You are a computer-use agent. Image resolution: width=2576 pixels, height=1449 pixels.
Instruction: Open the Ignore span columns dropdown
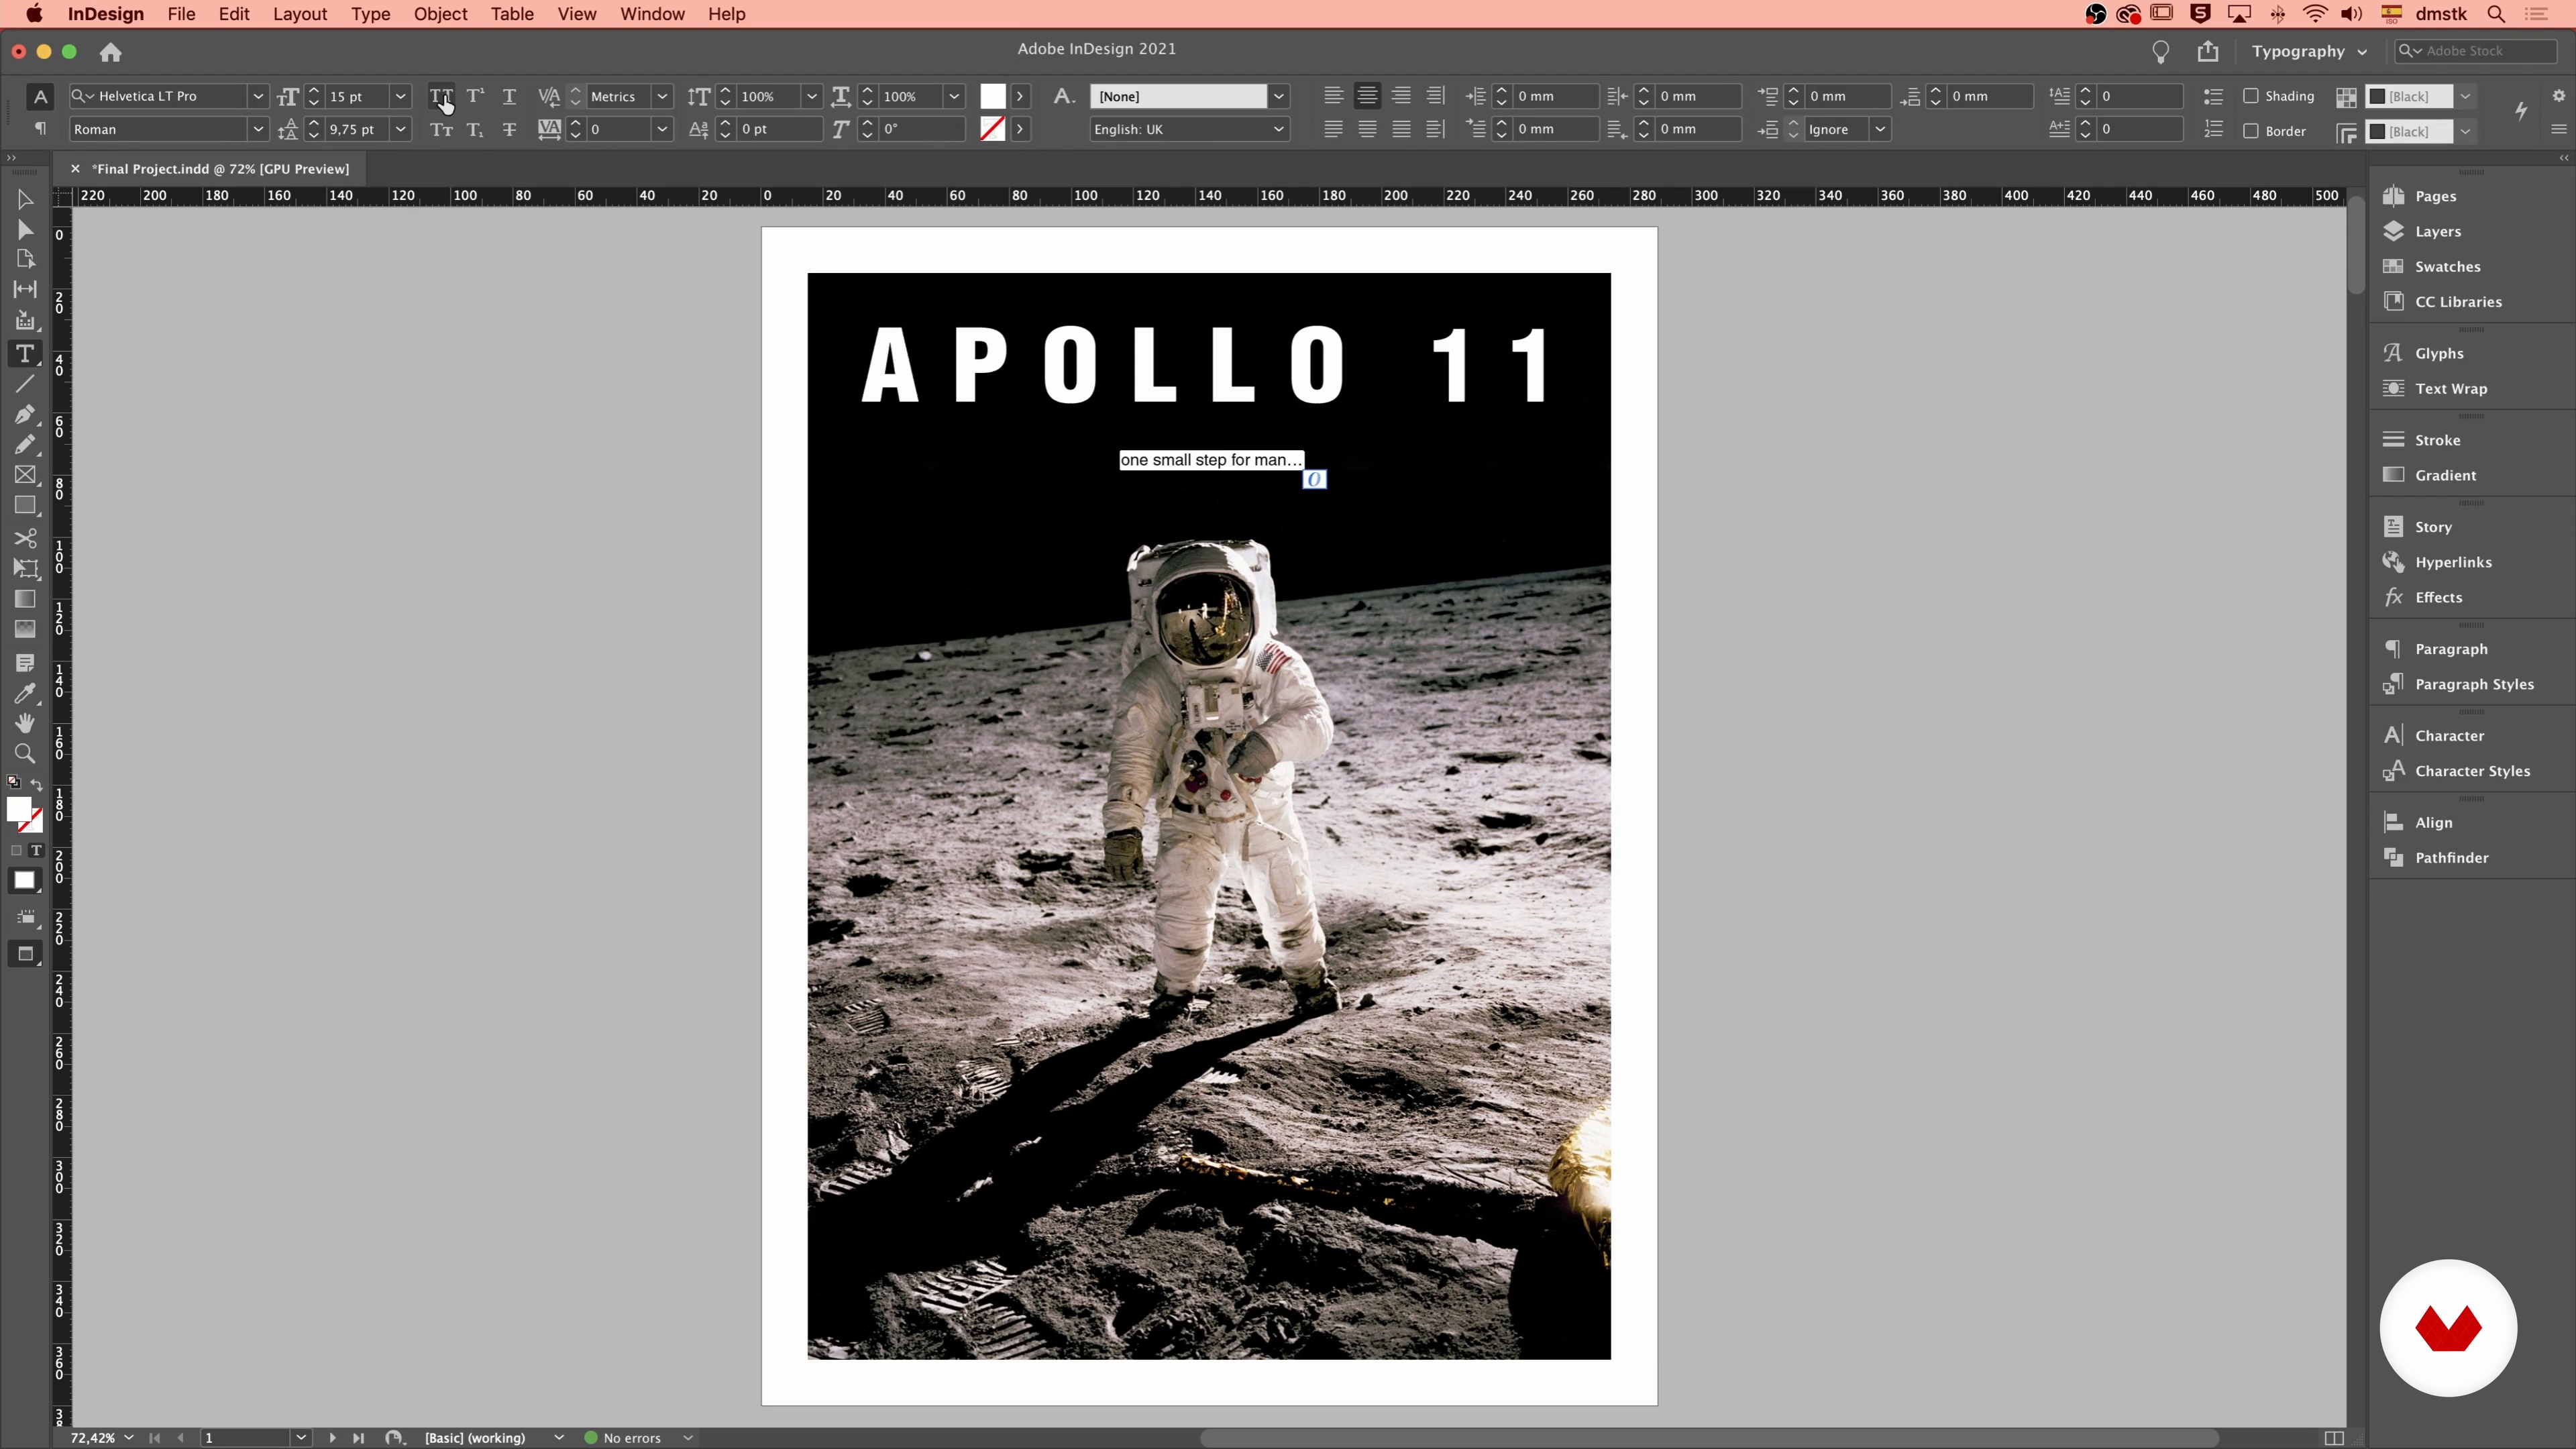[x=1880, y=129]
